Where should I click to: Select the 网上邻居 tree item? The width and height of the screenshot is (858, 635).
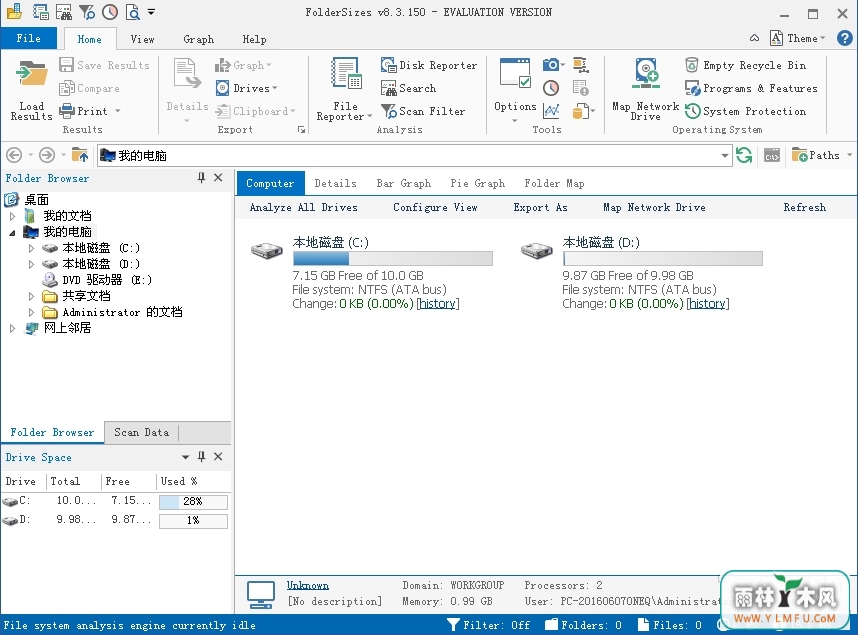tap(67, 328)
